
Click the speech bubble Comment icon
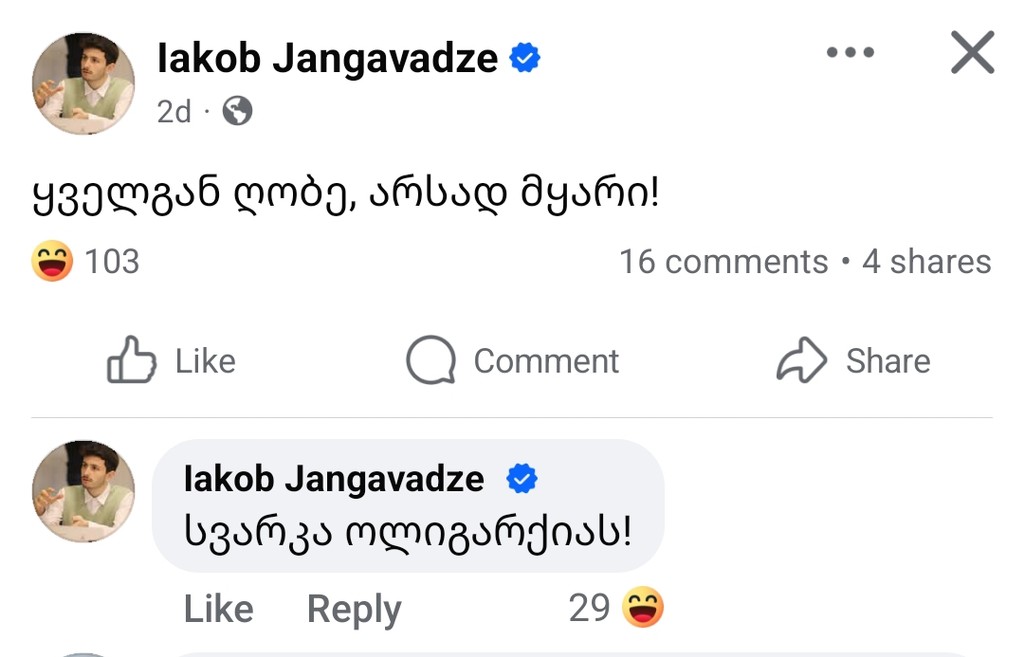(x=430, y=361)
